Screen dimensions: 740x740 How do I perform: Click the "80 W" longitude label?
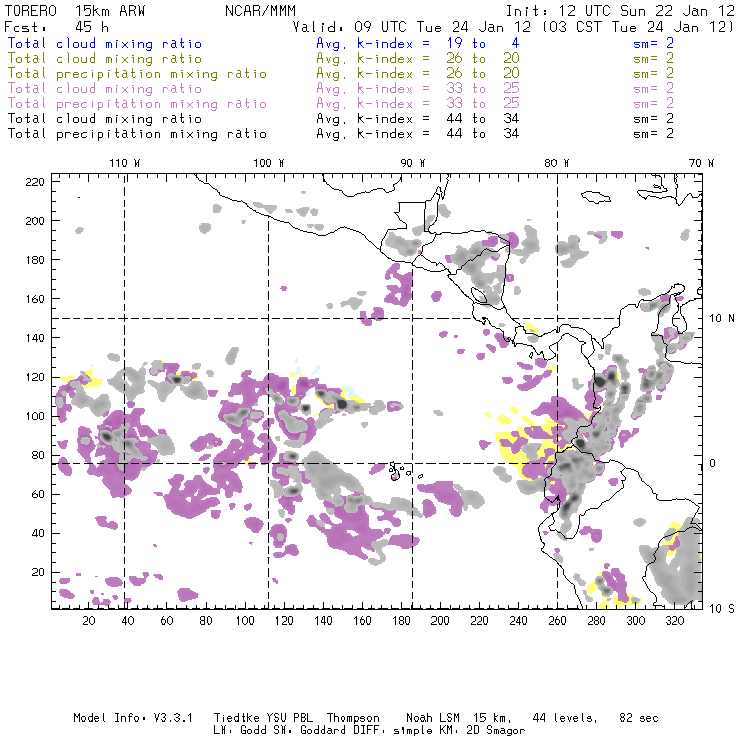556,163
